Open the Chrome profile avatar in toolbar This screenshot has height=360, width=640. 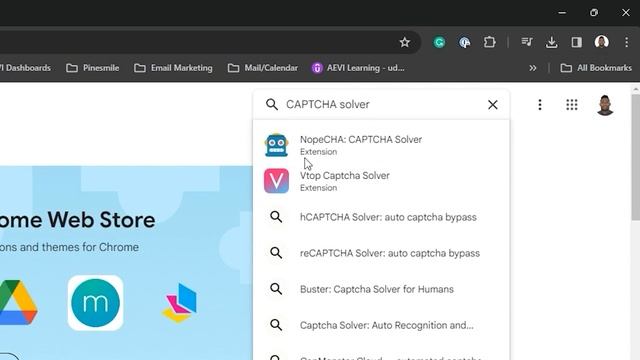(602, 42)
